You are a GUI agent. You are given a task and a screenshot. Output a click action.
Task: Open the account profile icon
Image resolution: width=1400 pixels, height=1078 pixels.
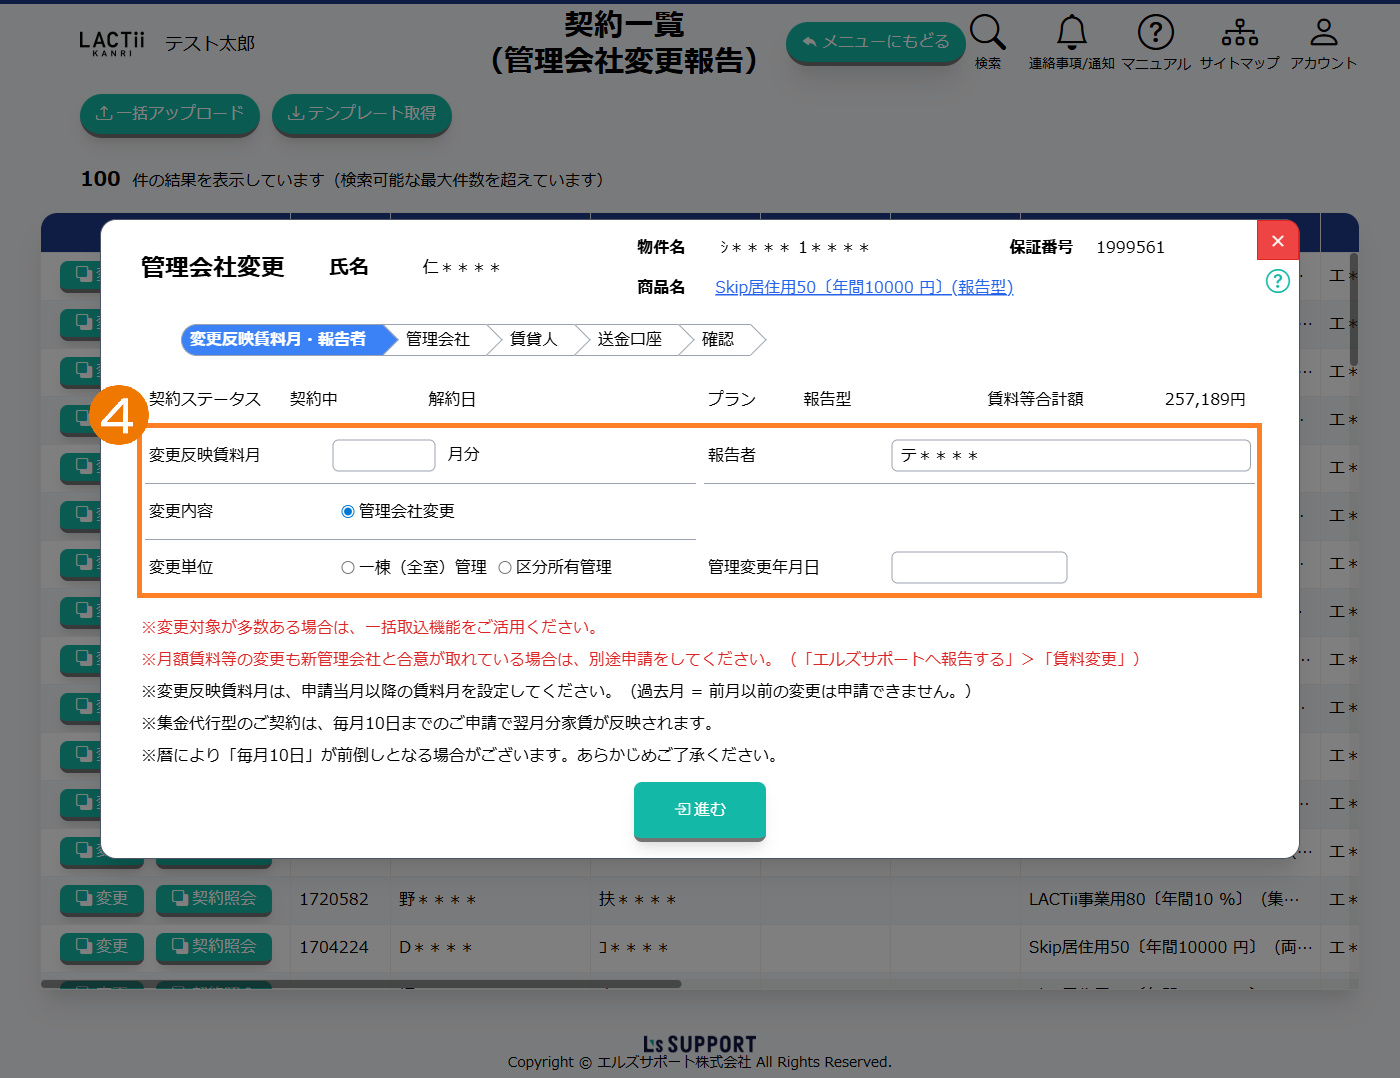pyautogui.click(x=1323, y=34)
